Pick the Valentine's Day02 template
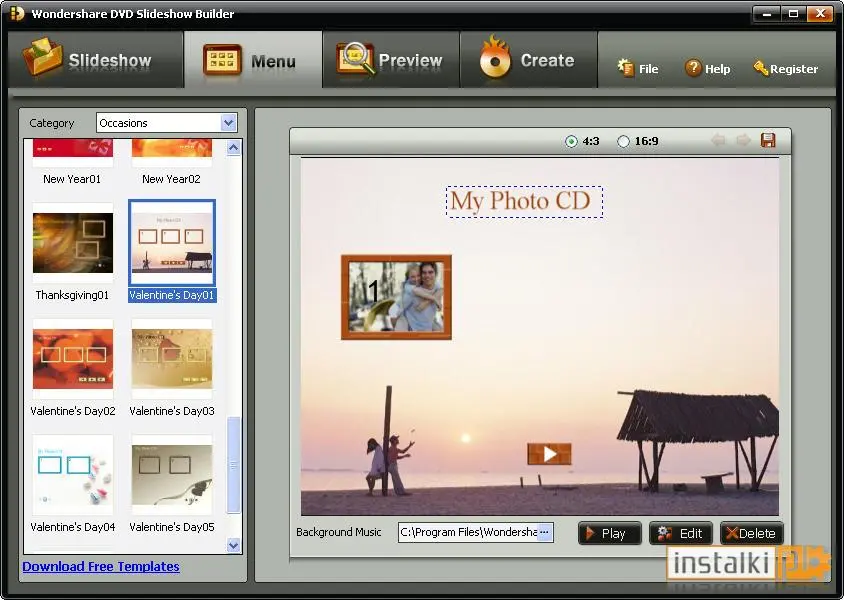The height and width of the screenshot is (600, 844). pos(73,368)
